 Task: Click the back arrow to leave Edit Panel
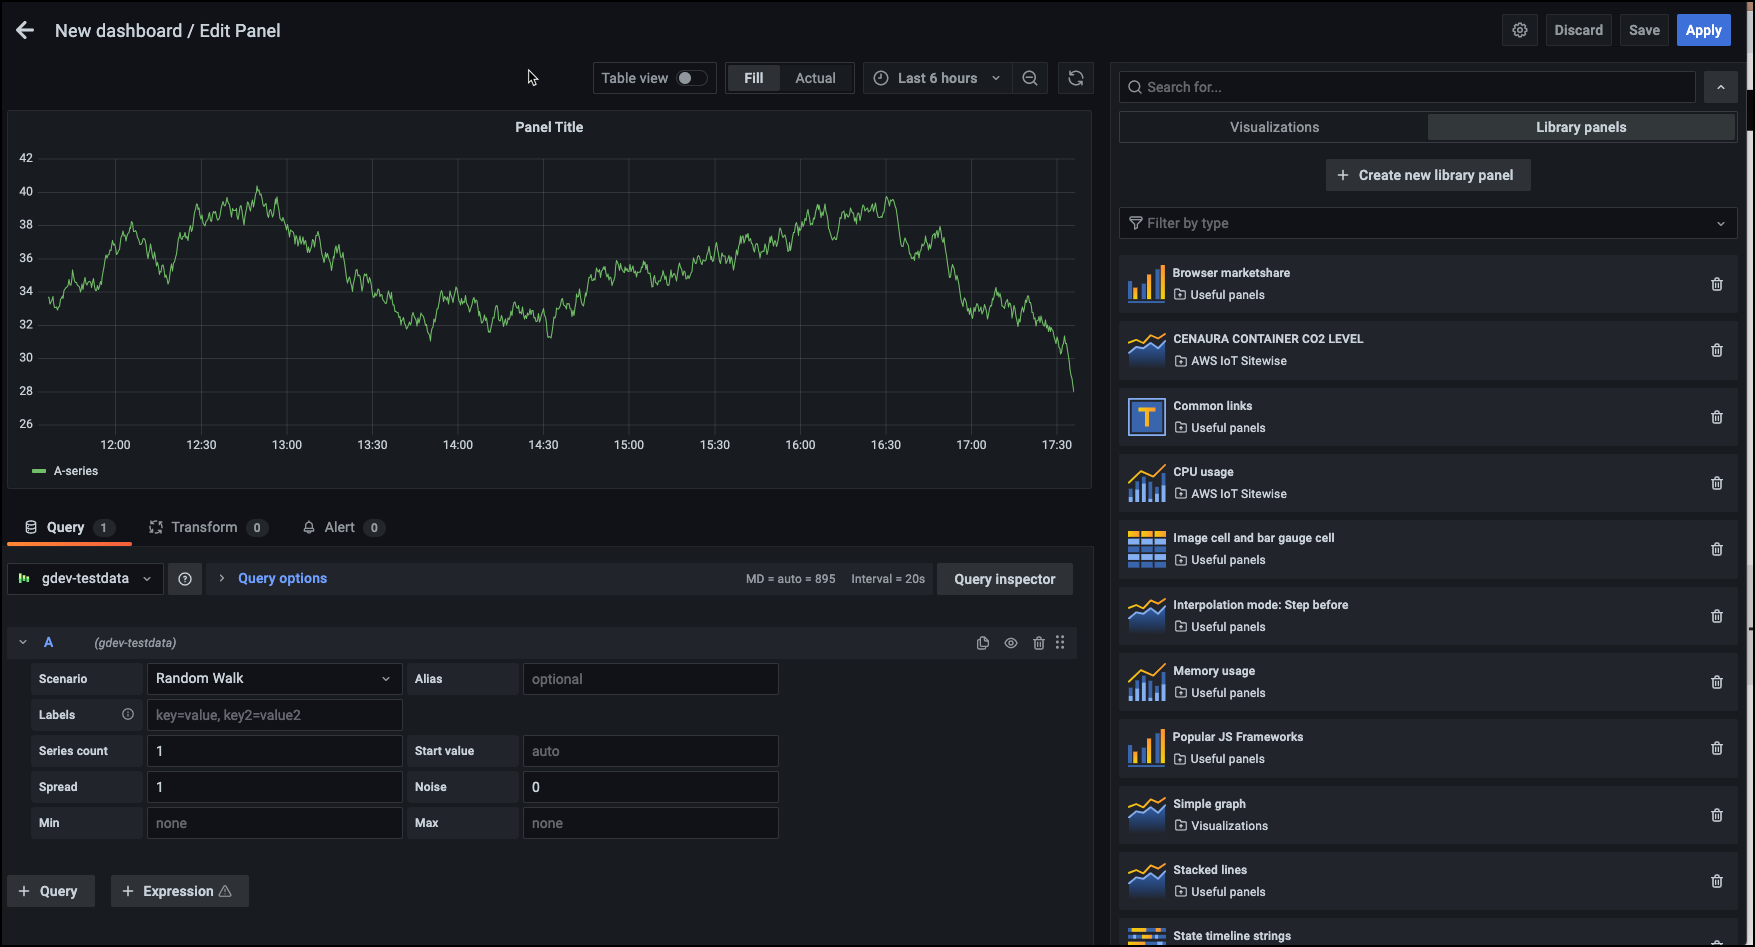pos(25,31)
